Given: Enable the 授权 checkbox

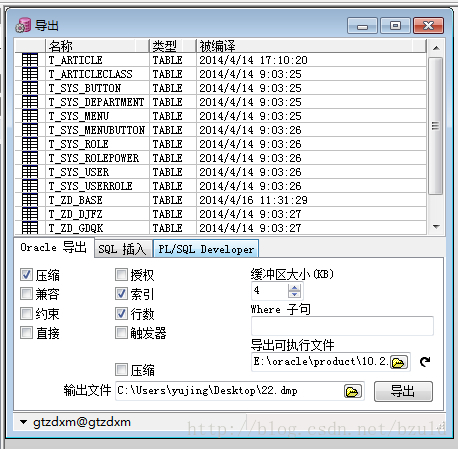Looking at the screenshot, I should (x=121, y=275).
